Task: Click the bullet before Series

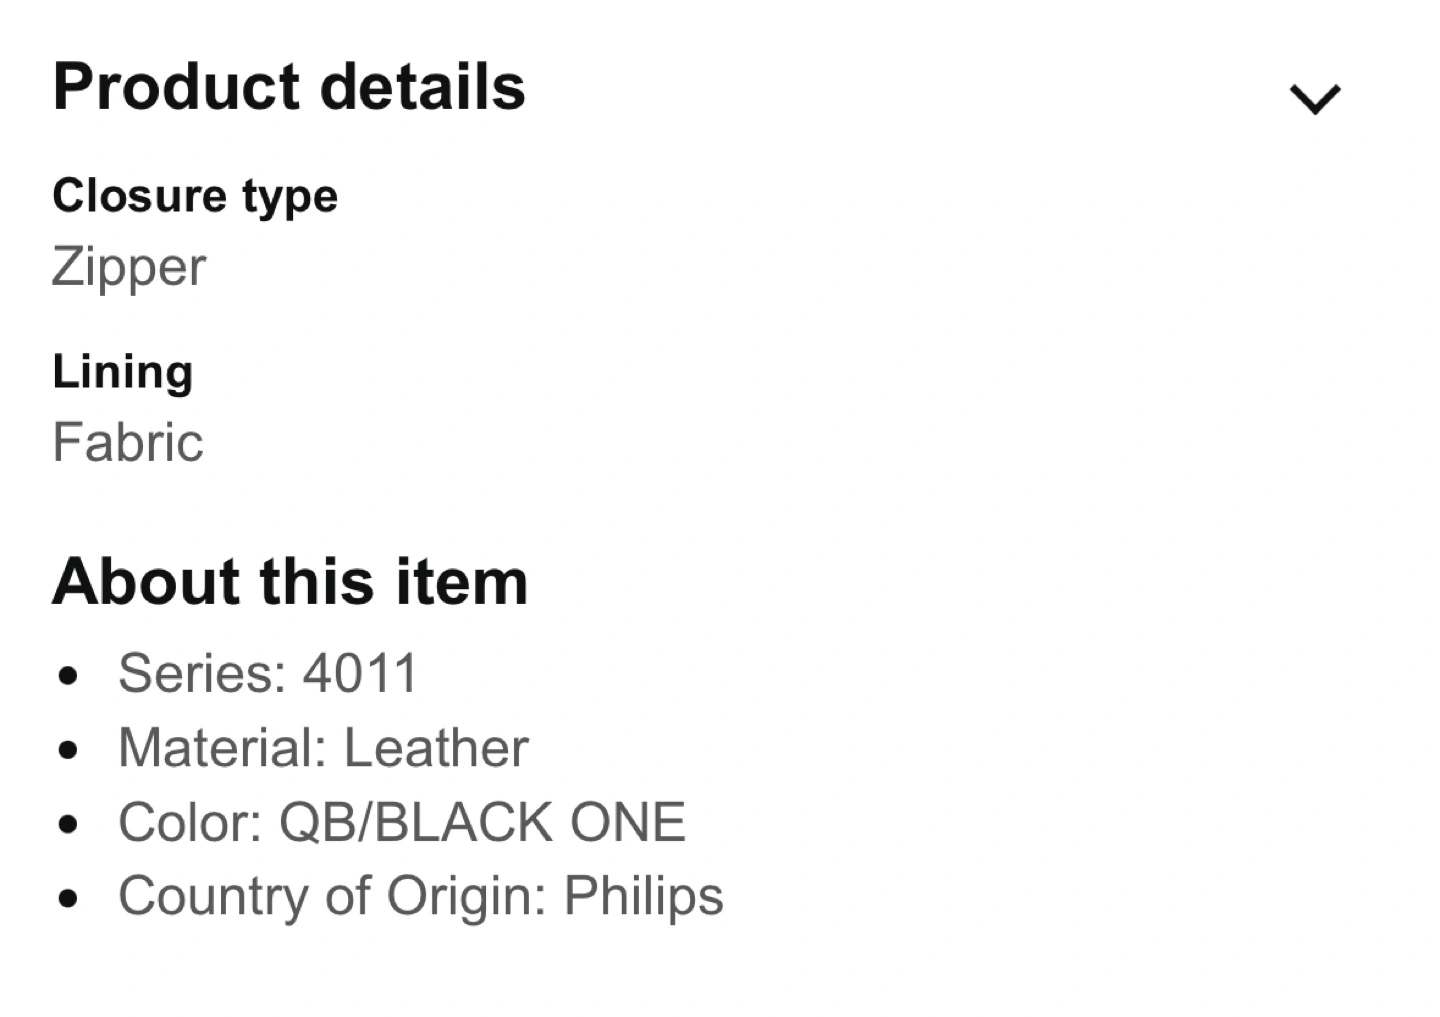Action: click(x=68, y=676)
